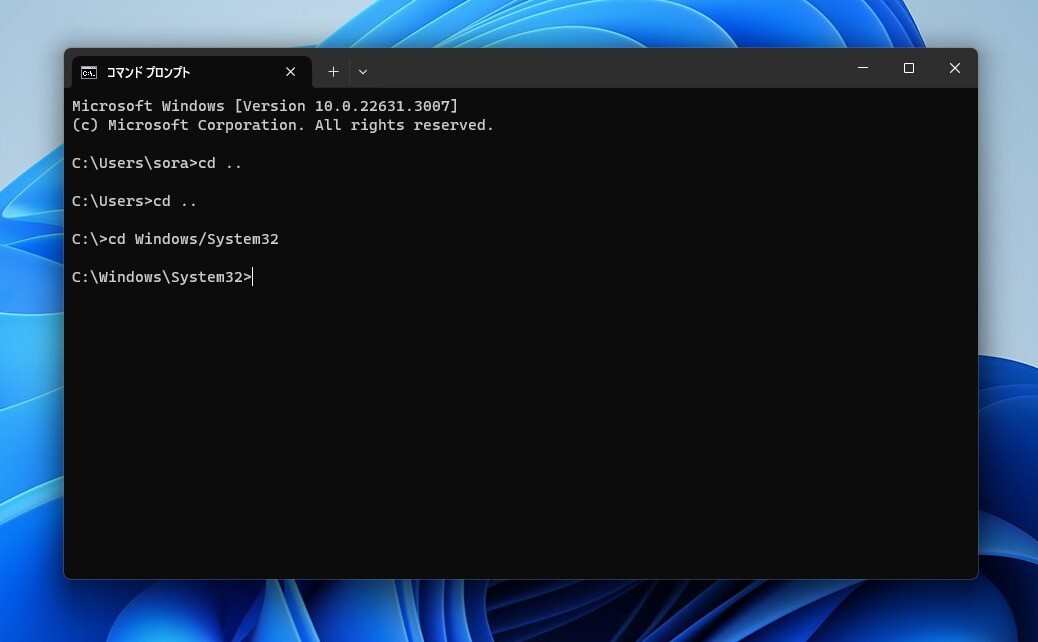Image resolution: width=1038 pixels, height=642 pixels.
Task: Click the maximize icon on the title bar
Action: 908,68
